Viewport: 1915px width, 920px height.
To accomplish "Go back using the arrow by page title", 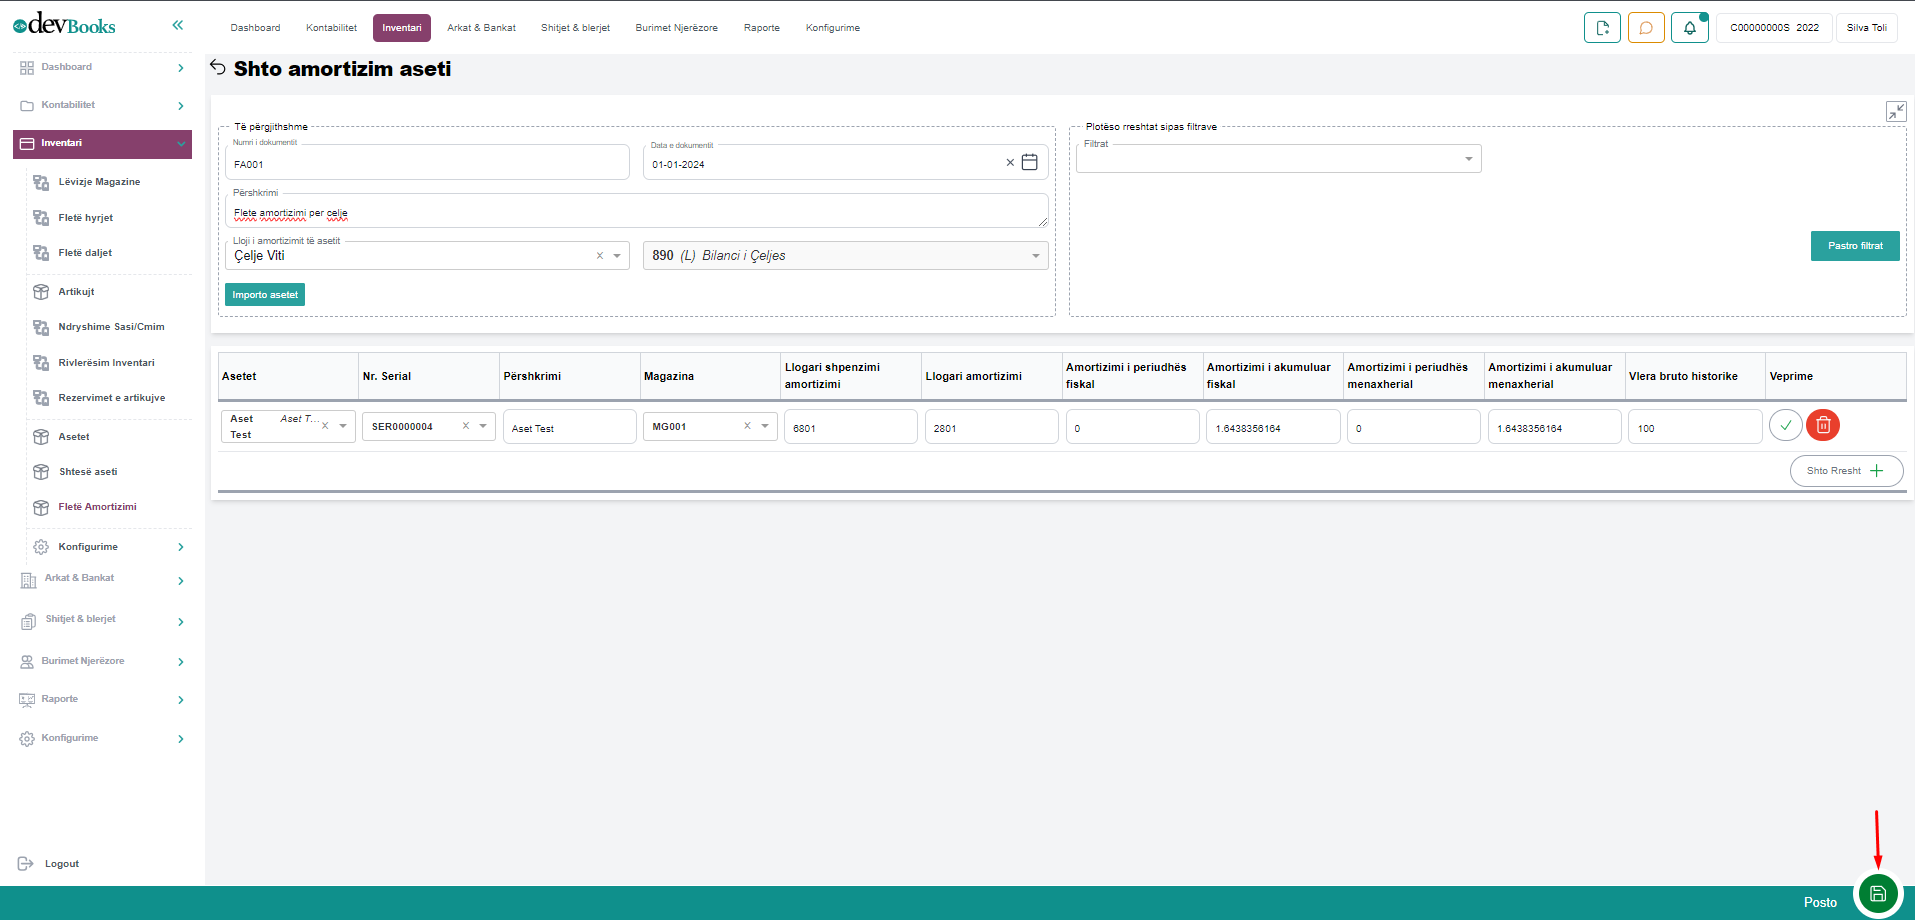I will tap(218, 67).
